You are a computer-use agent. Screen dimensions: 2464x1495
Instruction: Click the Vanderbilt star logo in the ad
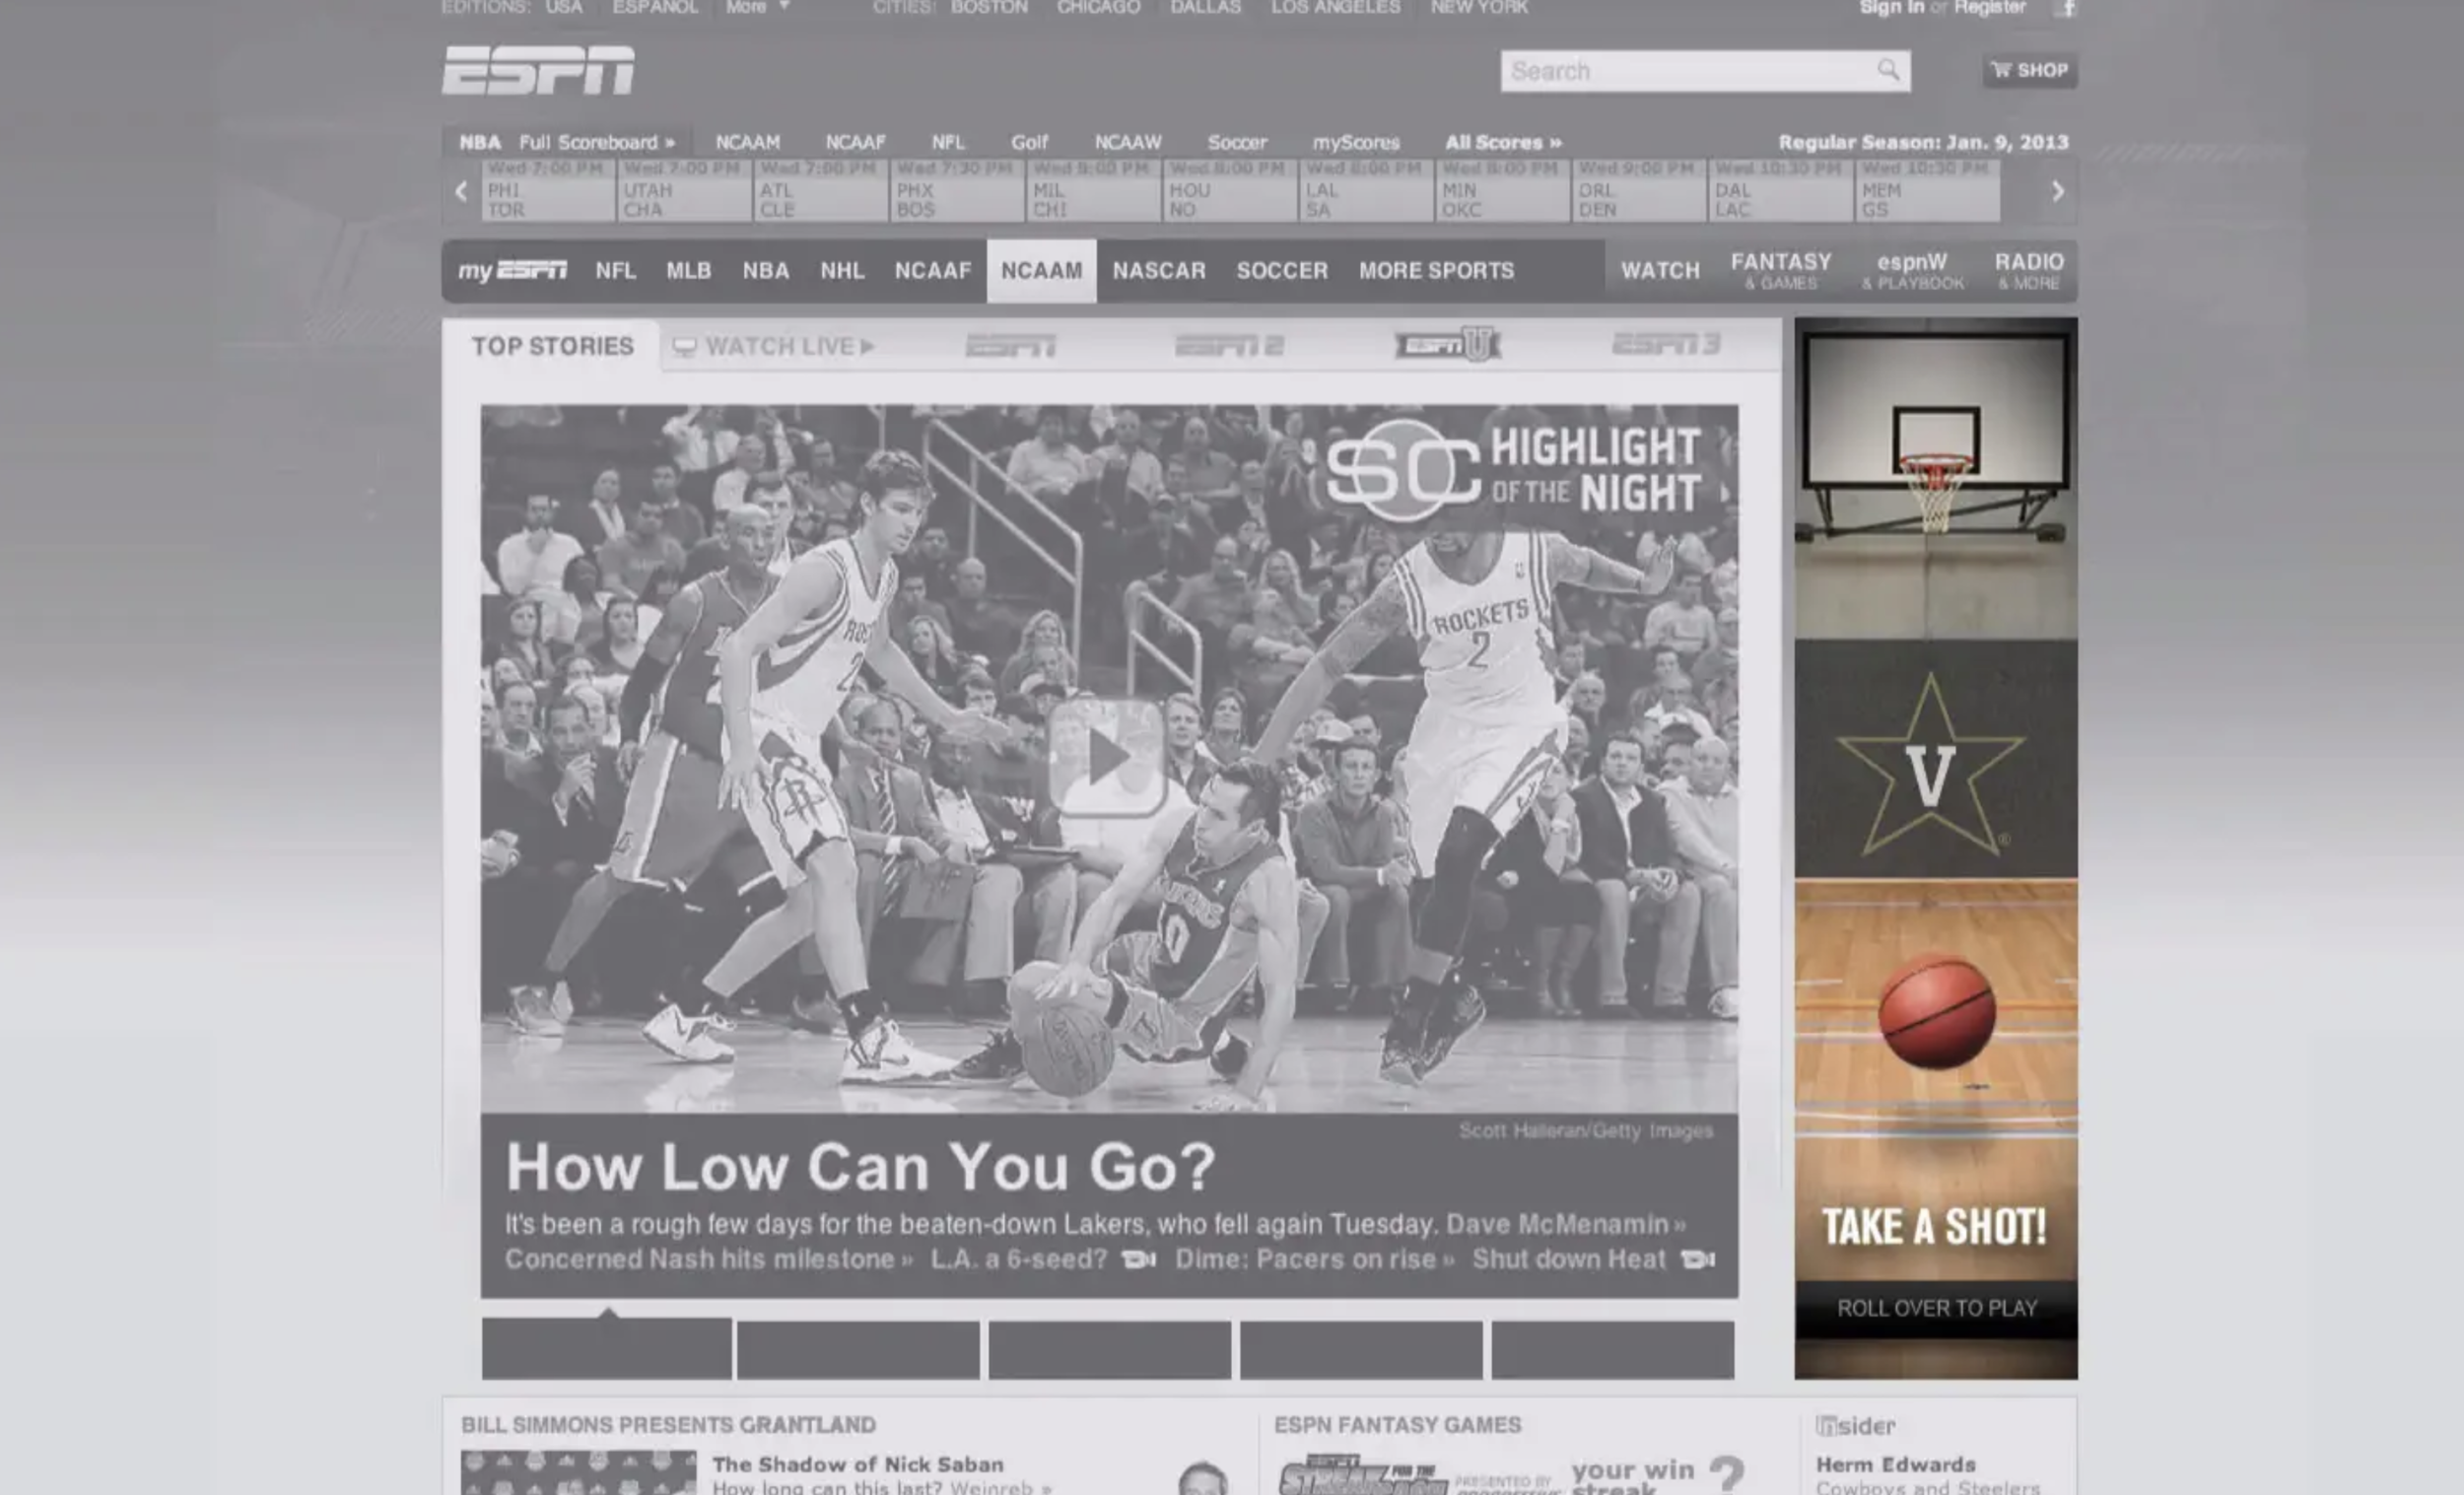click(x=1931, y=765)
